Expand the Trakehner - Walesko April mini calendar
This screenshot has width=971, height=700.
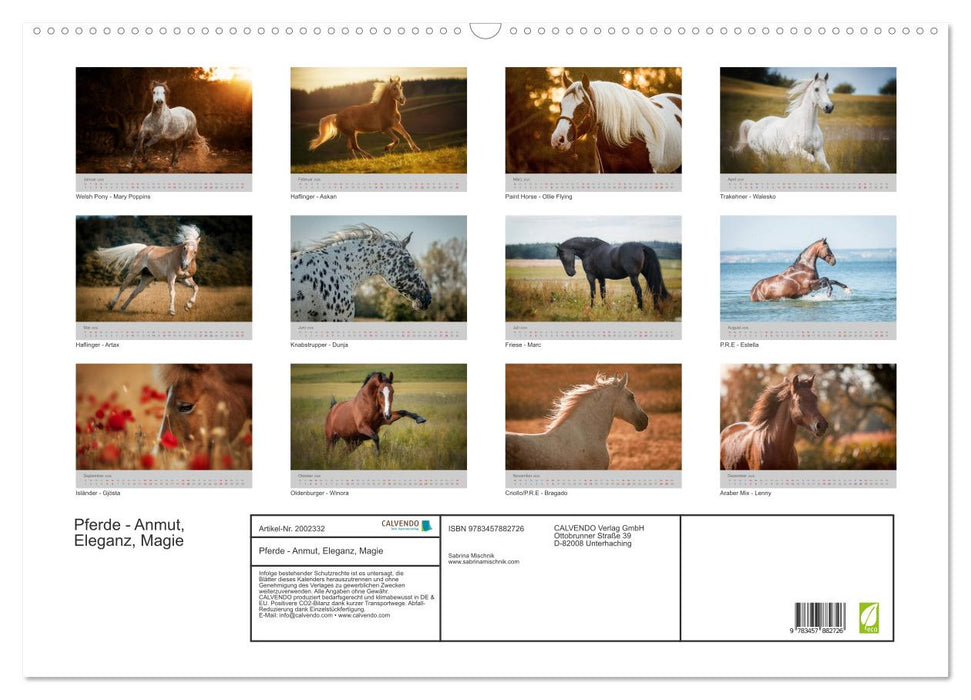pyautogui.click(x=806, y=181)
